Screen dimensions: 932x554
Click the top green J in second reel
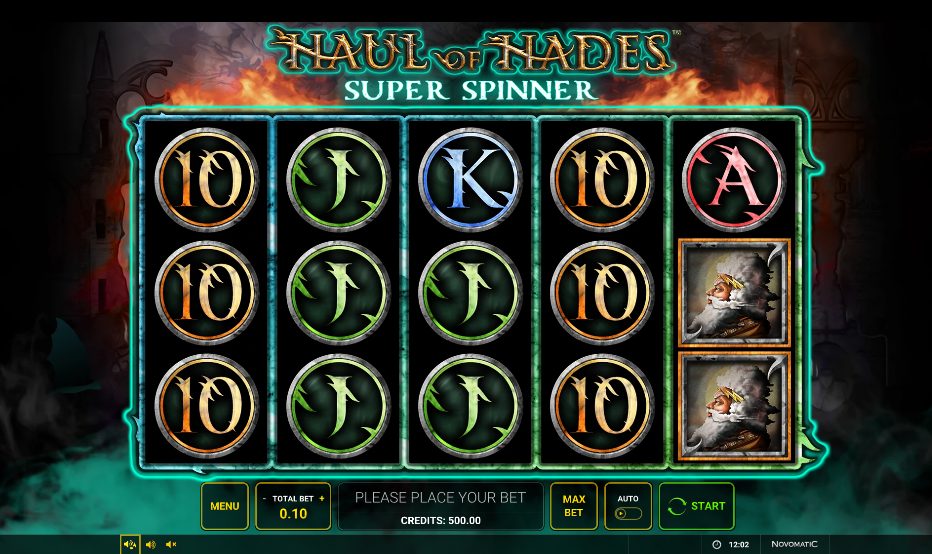pos(338,179)
